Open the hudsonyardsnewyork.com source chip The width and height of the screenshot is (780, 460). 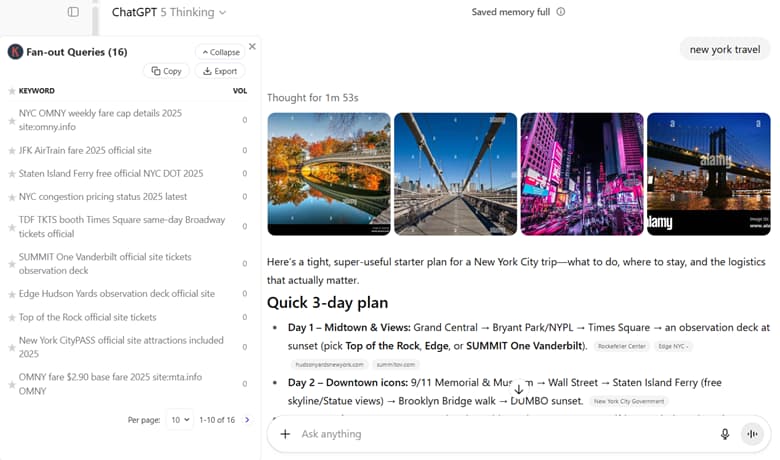[329, 365]
